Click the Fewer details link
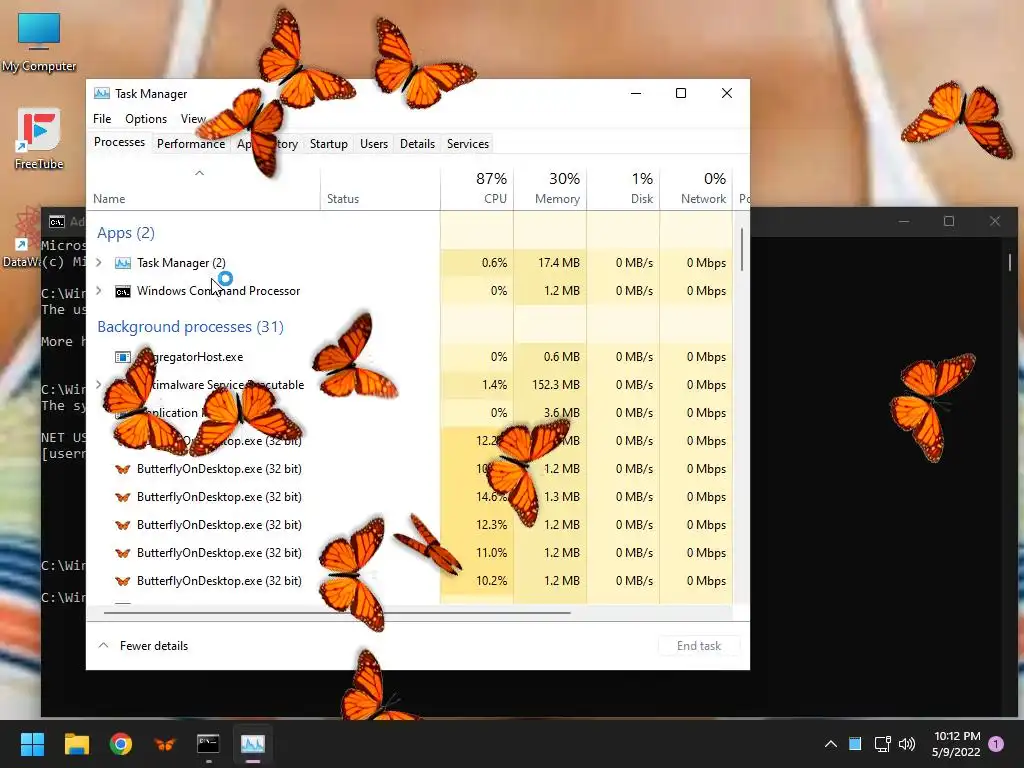Viewport: 1024px width, 768px height. [x=153, y=646]
